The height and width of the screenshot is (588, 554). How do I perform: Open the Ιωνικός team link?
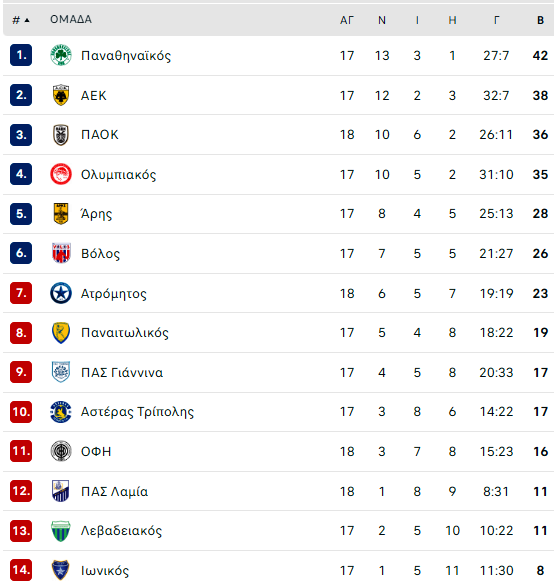(x=105, y=570)
